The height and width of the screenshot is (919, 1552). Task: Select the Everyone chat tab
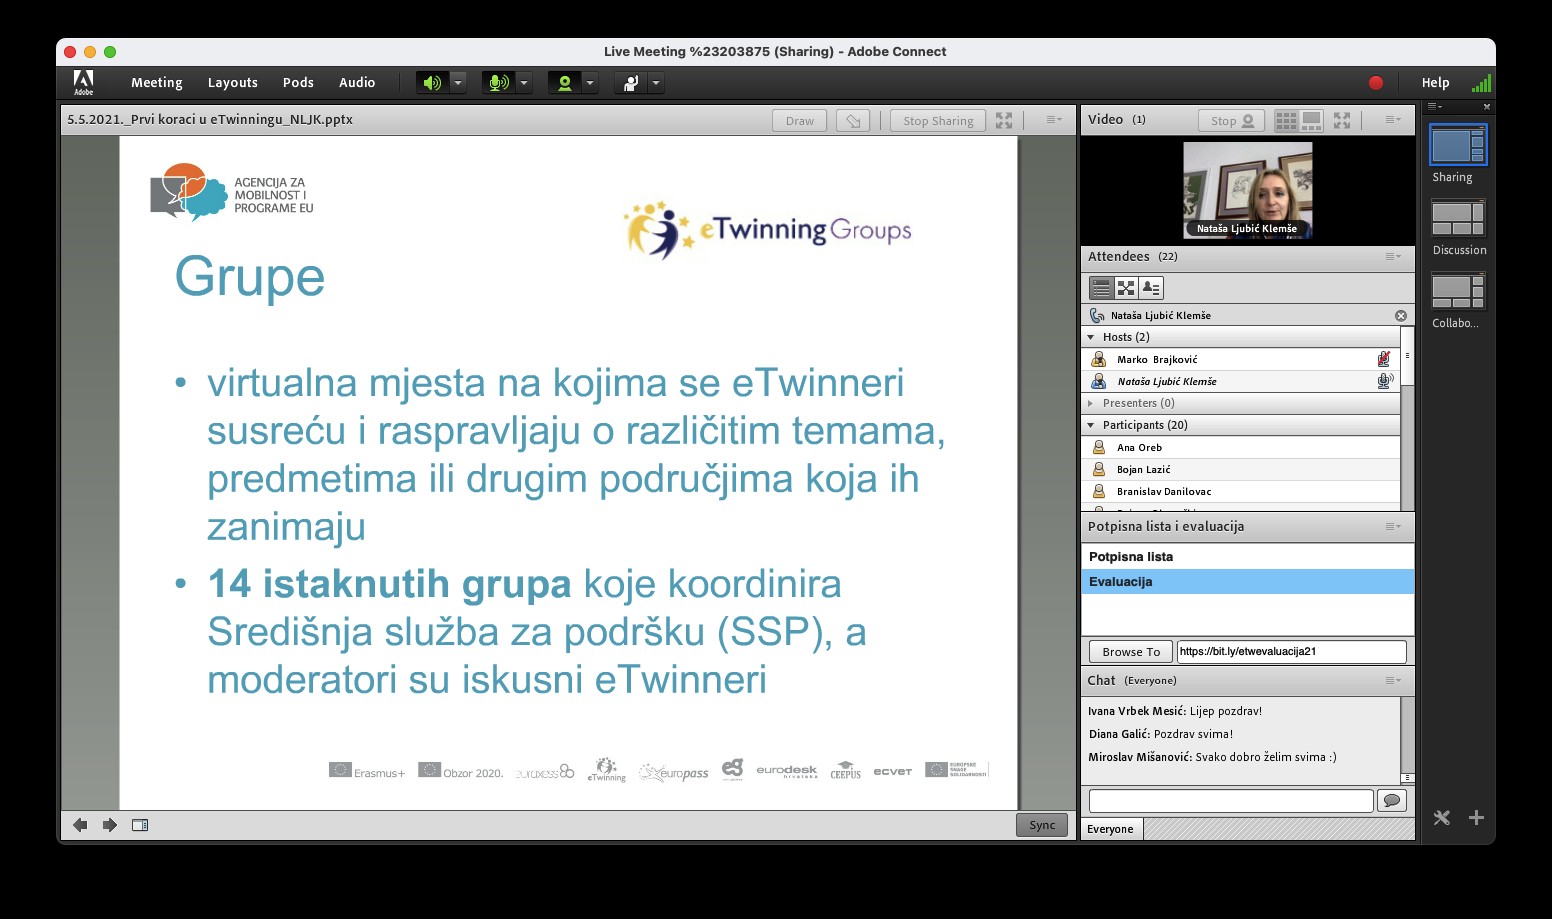click(x=1111, y=829)
